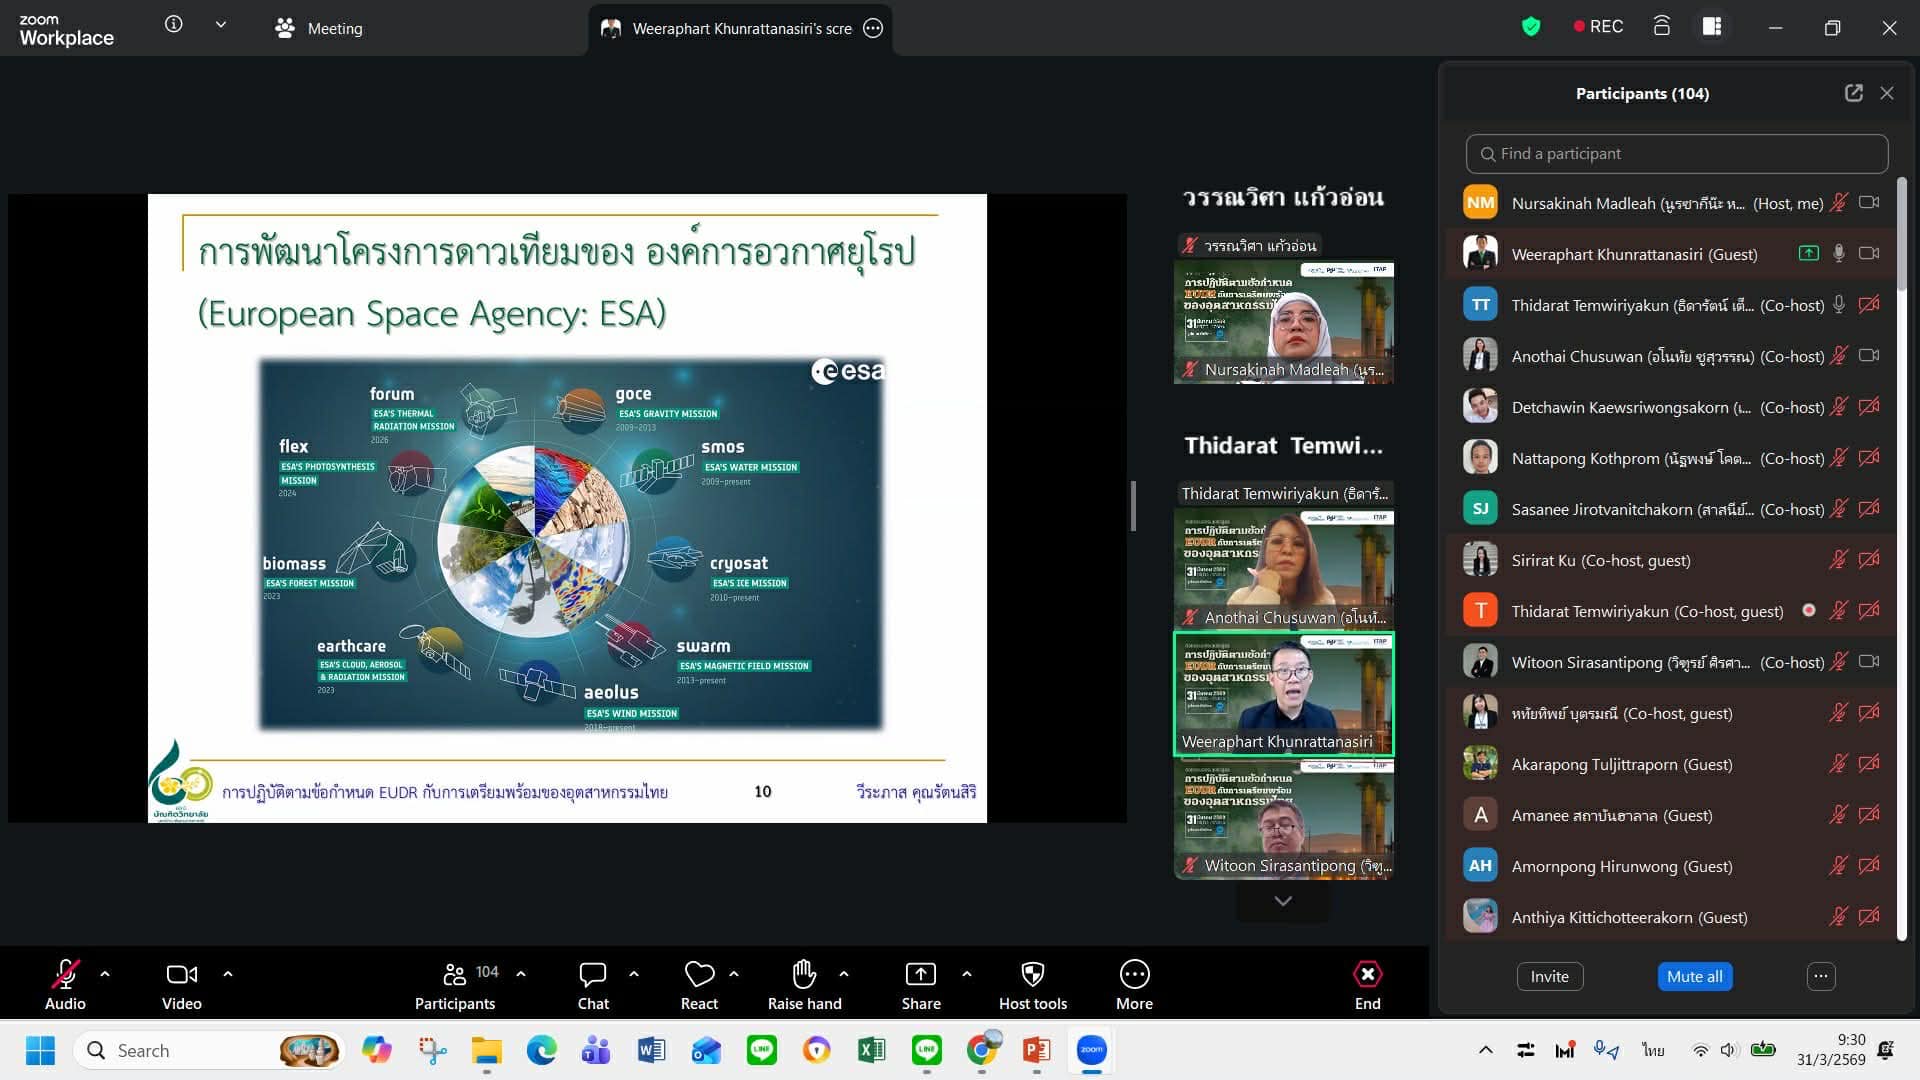Click the Find a participant field
1920x1080 pixels.
pyautogui.click(x=1677, y=154)
